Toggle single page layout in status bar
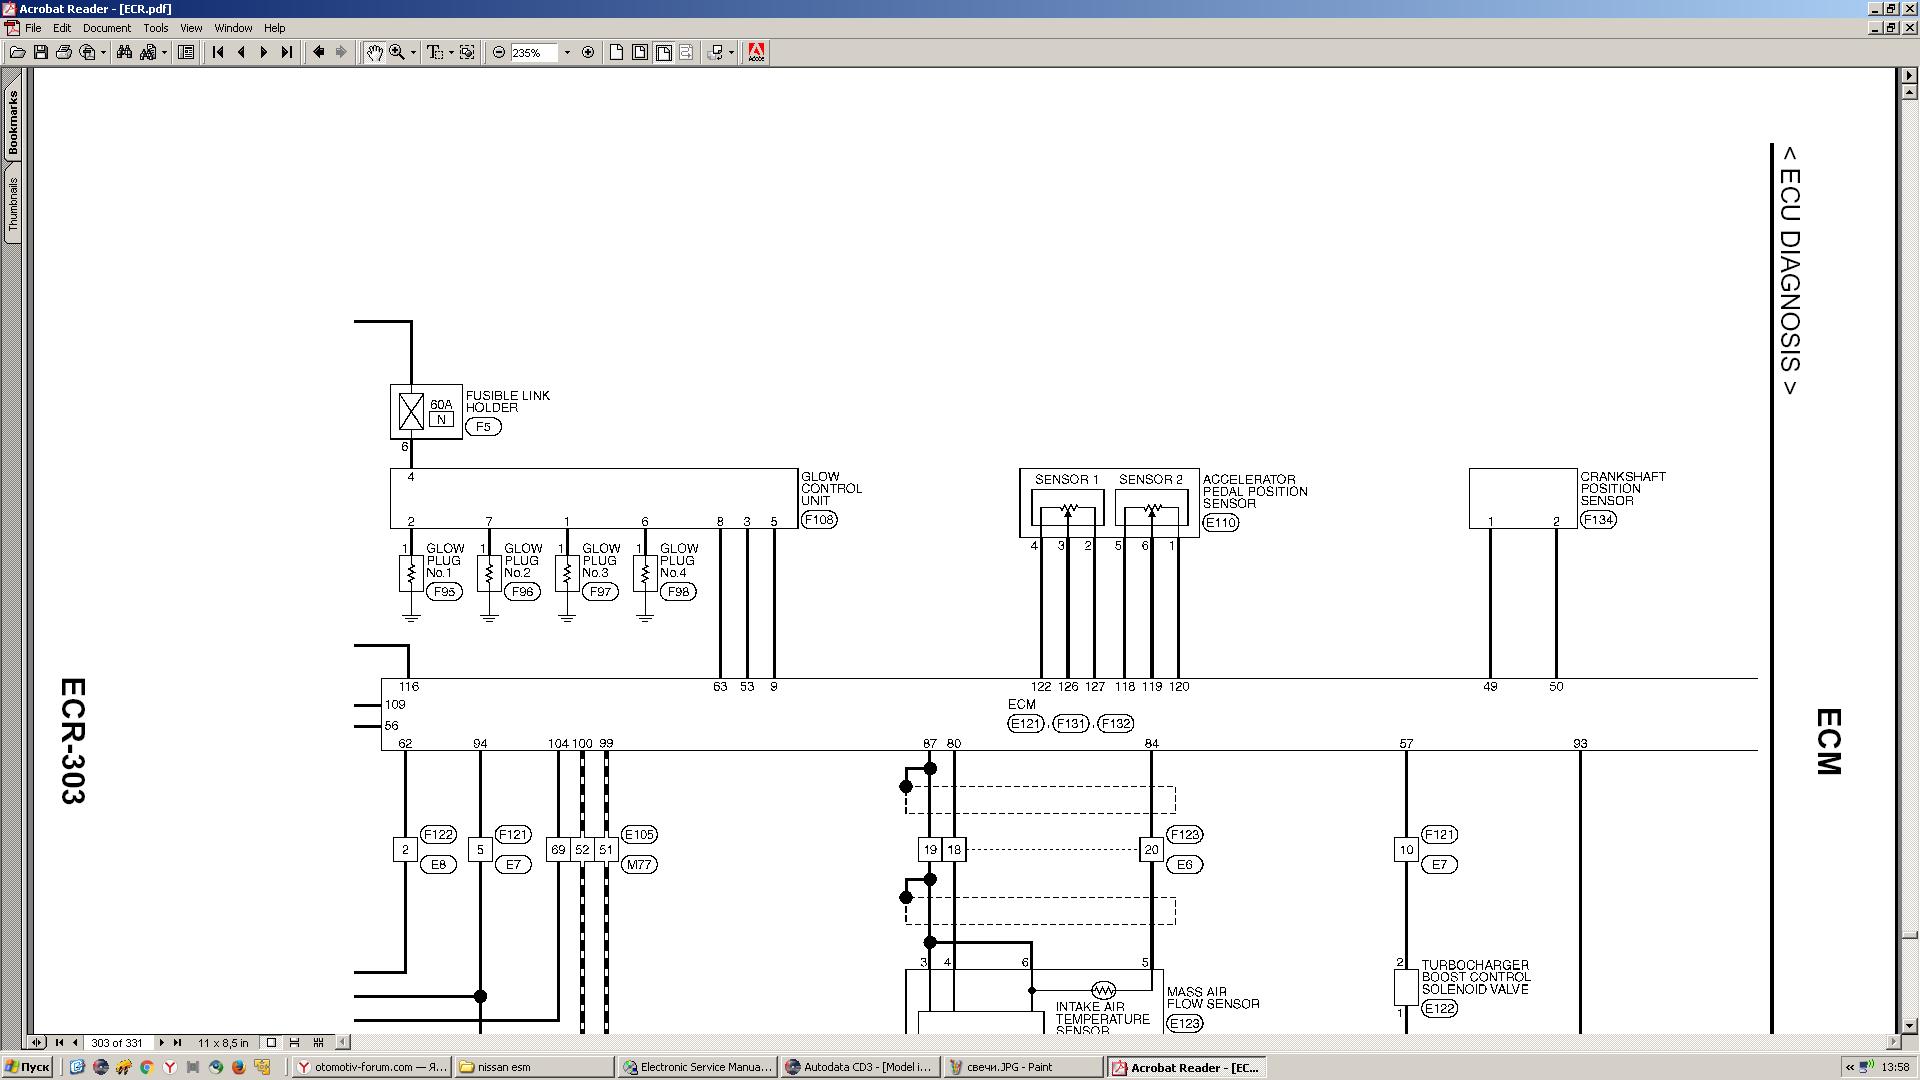Viewport: 1920px width, 1080px height. (271, 1042)
